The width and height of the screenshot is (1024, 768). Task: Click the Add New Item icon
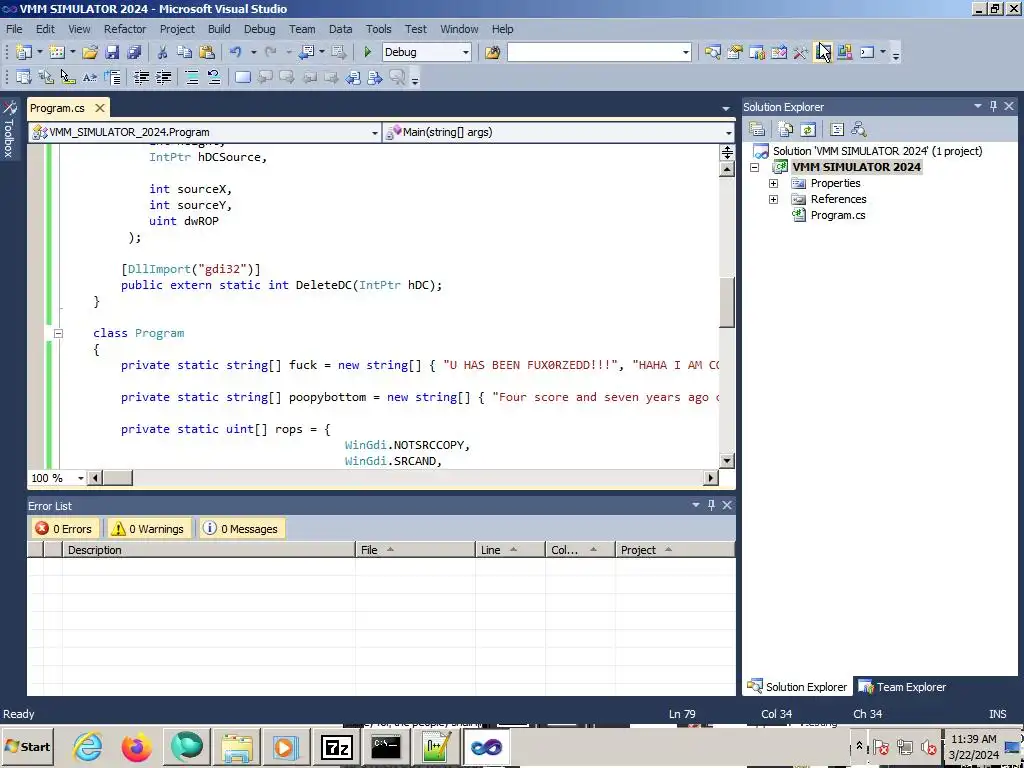coord(57,52)
